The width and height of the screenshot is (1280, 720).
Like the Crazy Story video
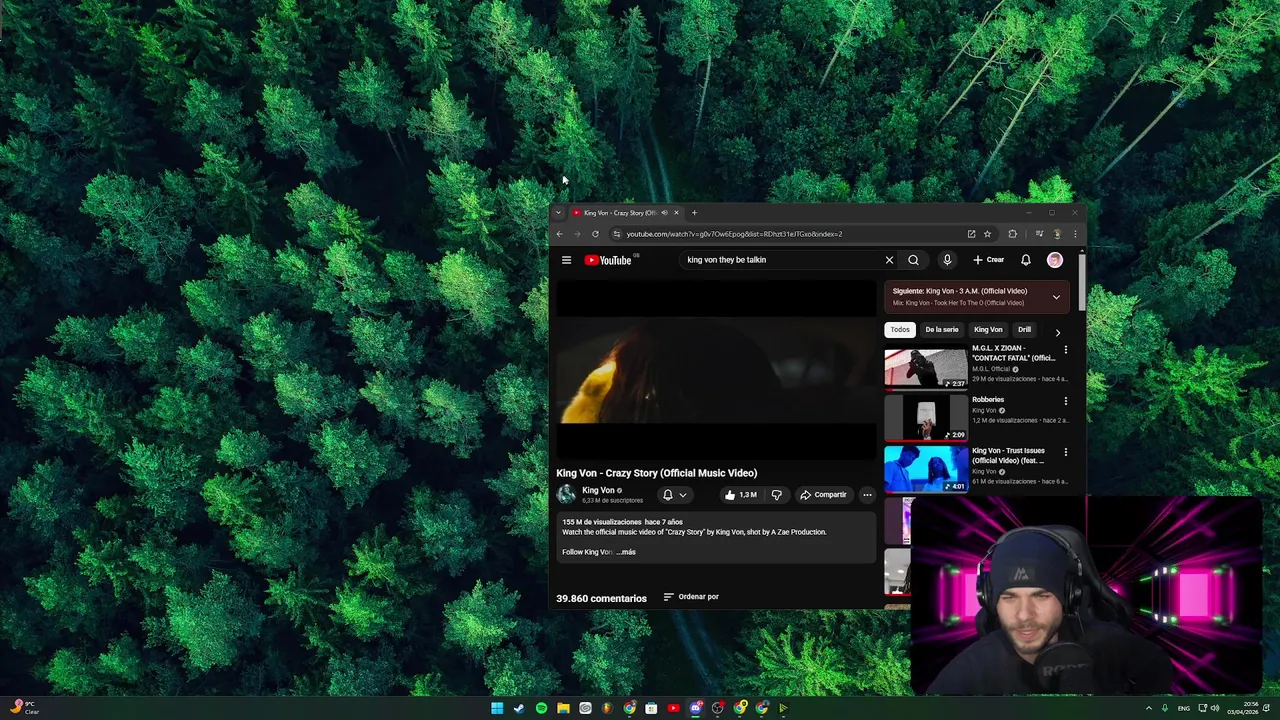[740, 495]
